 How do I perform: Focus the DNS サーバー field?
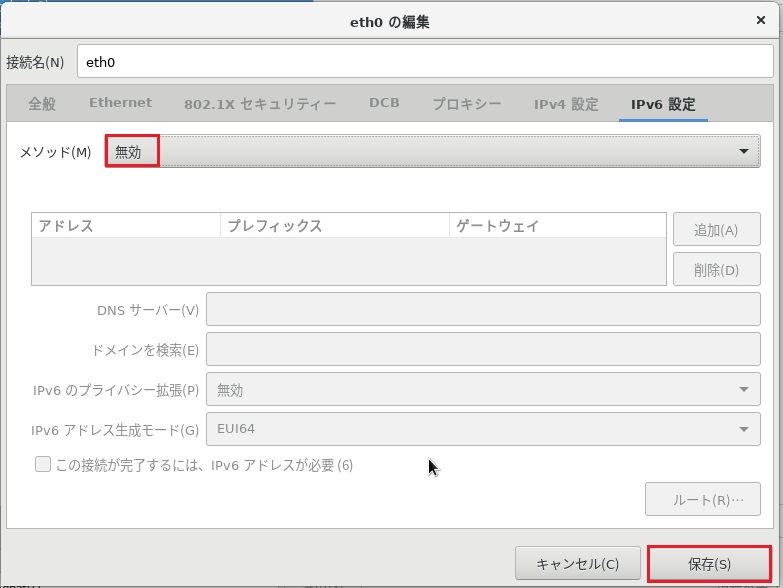(483, 309)
